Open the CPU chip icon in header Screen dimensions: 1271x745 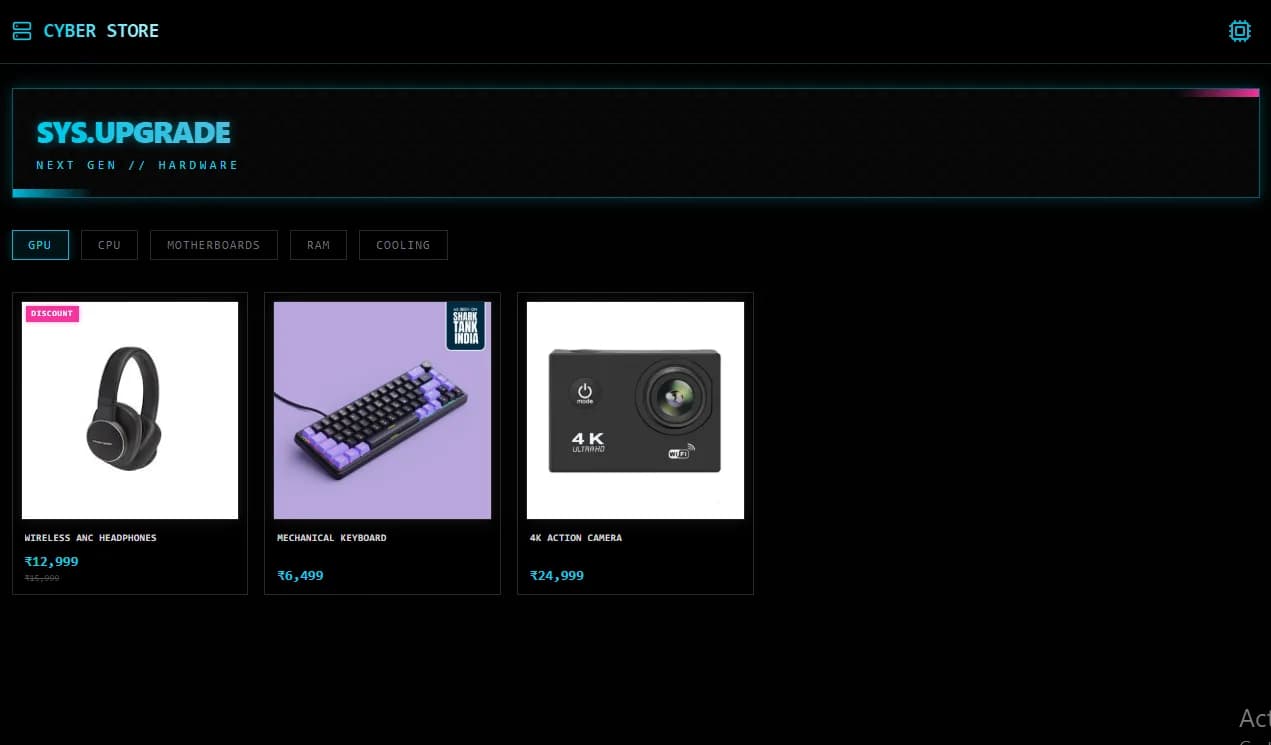click(x=1239, y=31)
